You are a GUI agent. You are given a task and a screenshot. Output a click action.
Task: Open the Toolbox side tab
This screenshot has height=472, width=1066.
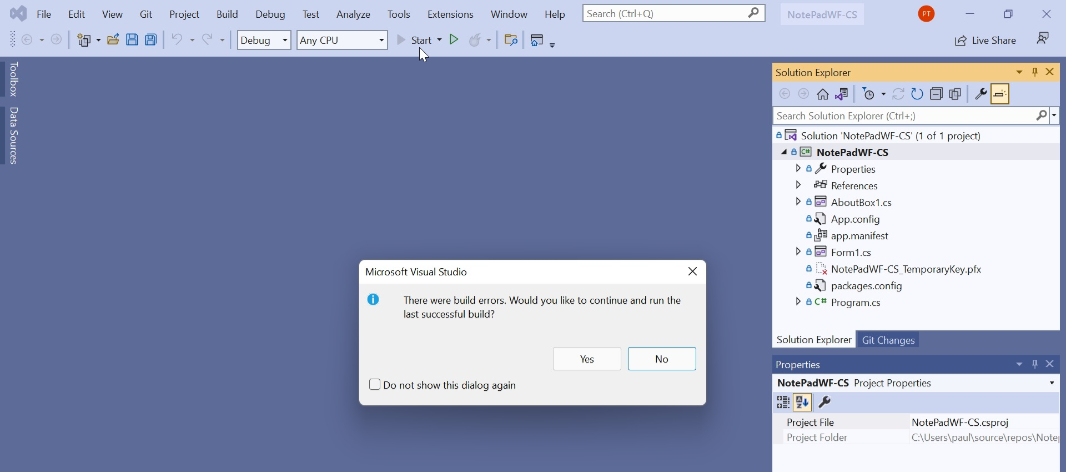pyautogui.click(x=13, y=79)
